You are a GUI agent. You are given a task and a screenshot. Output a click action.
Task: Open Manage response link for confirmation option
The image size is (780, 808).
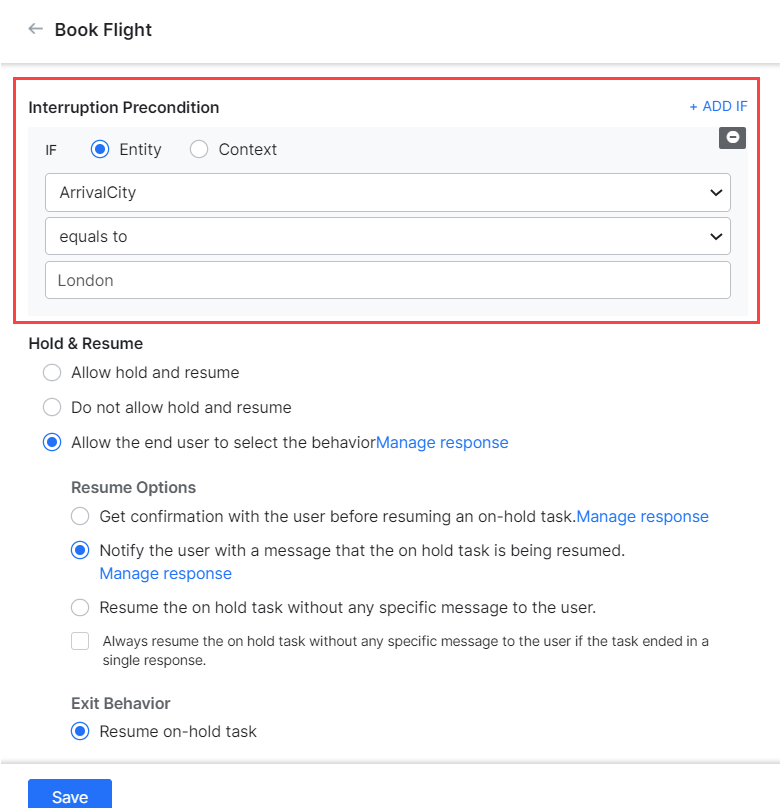click(642, 516)
